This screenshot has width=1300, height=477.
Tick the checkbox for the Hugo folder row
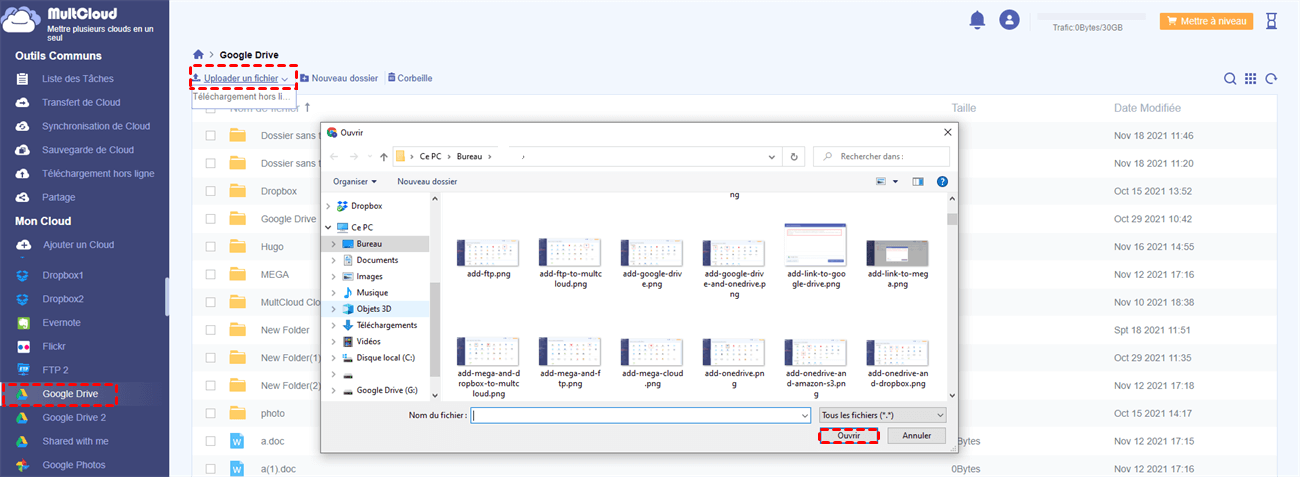point(211,246)
